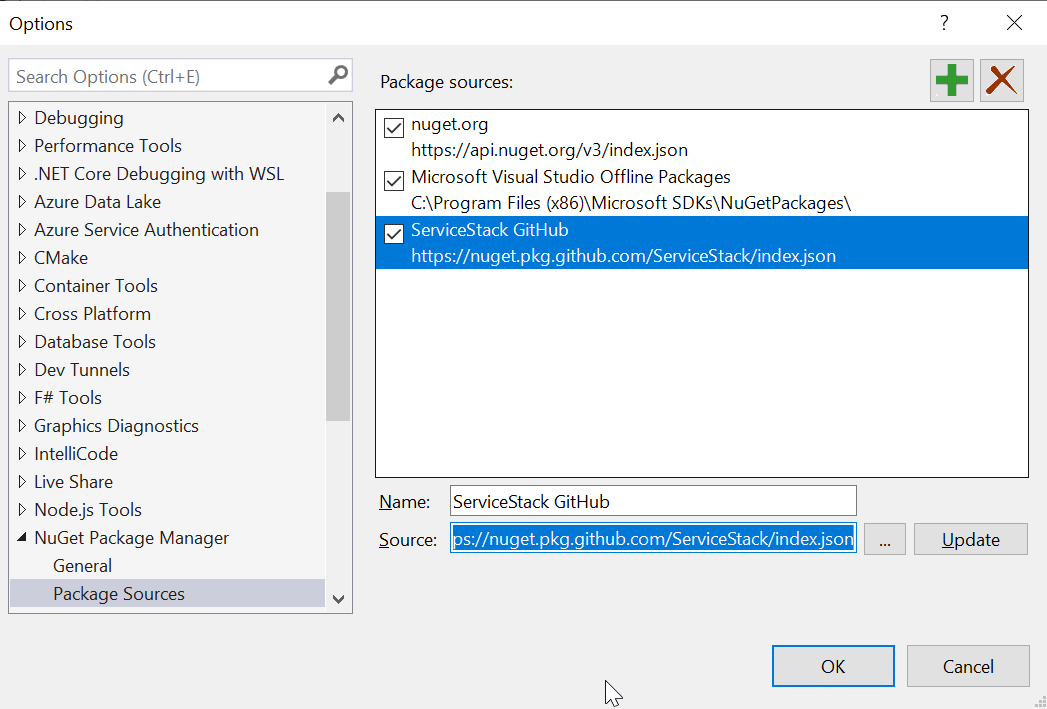The height and width of the screenshot is (709, 1047).
Task: Expand .NET Core Debugging with WSL
Action: [22, 174]
